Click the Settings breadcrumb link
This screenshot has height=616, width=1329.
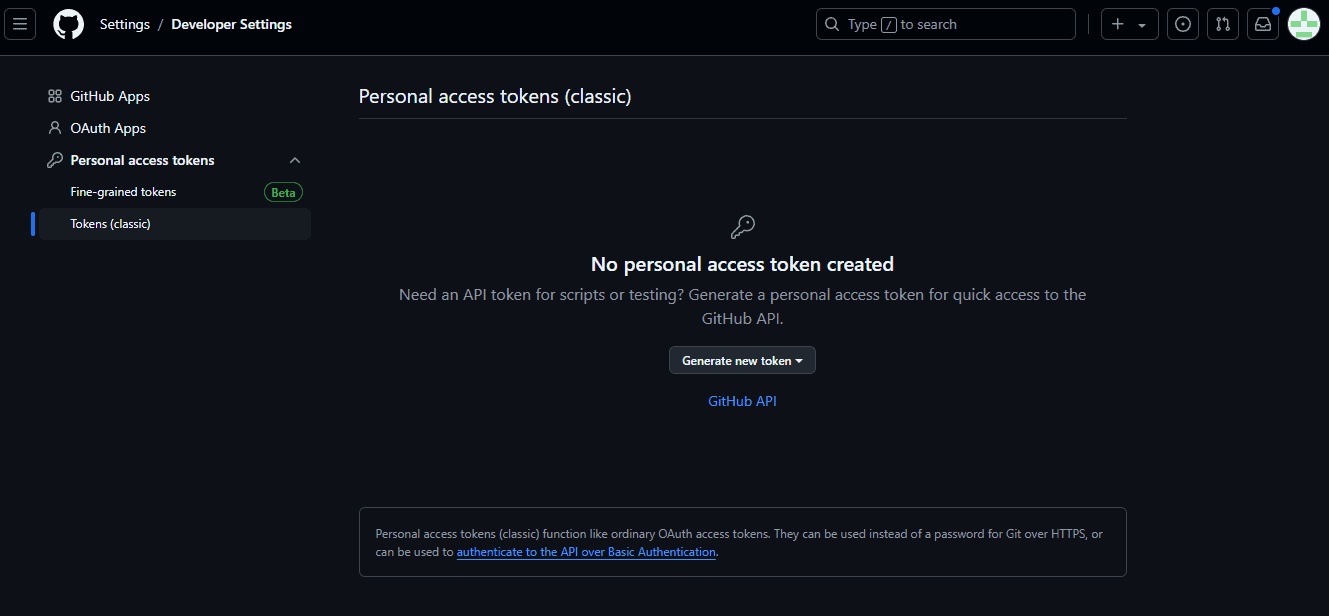click(x=125, y=24)
